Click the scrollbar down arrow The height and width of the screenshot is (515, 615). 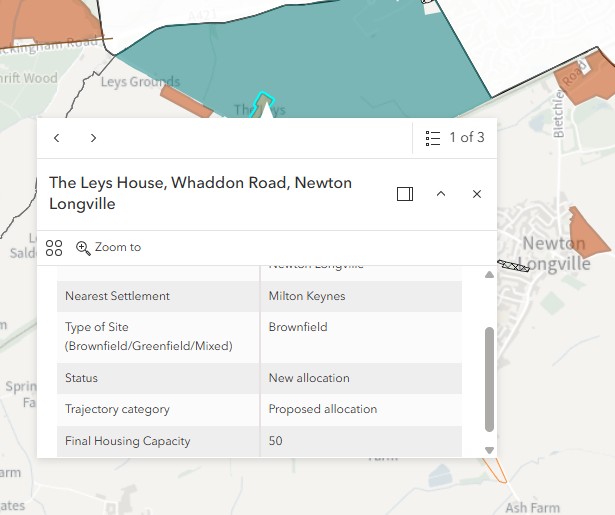tap(489, 450)
